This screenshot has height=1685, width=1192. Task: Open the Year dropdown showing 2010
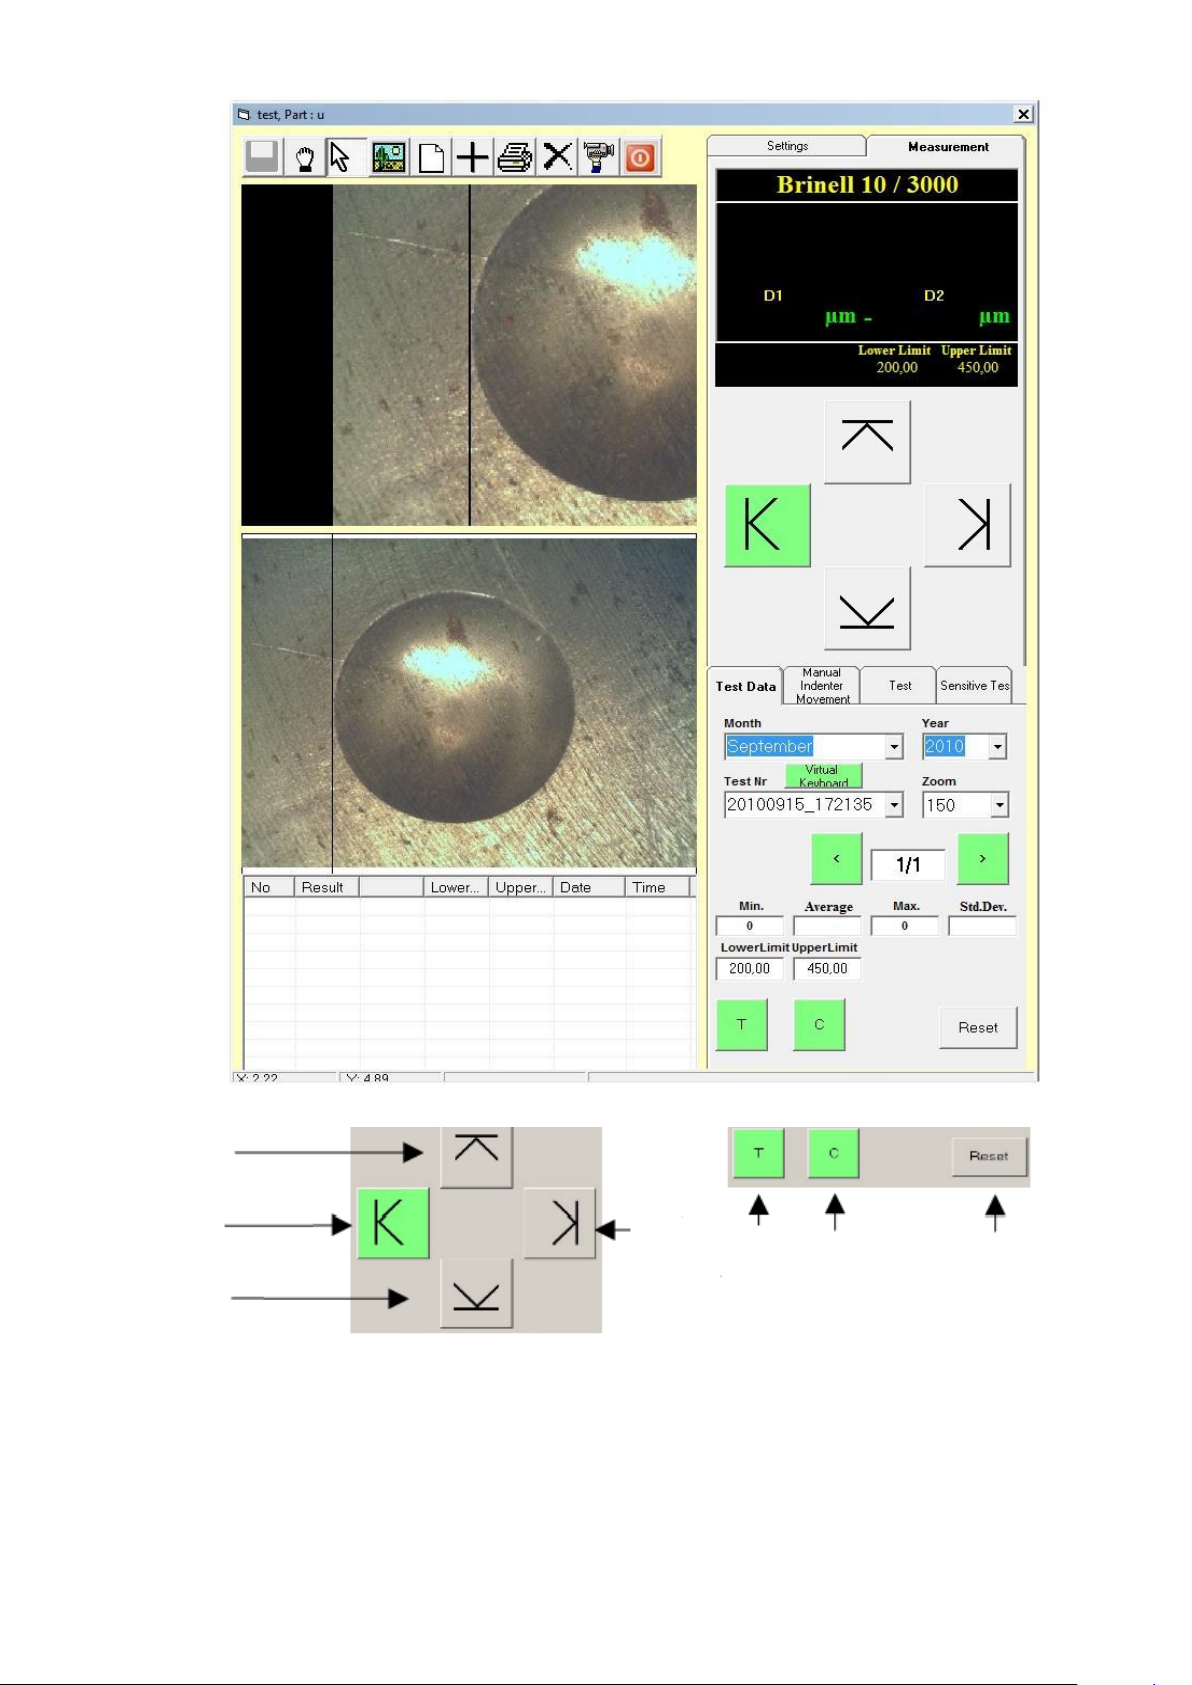997,747
